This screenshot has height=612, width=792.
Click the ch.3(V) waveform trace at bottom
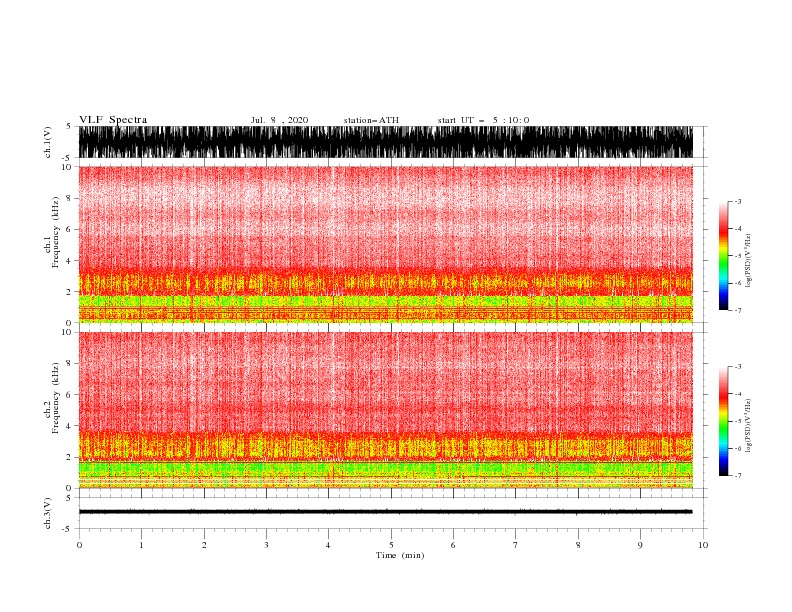385,512
